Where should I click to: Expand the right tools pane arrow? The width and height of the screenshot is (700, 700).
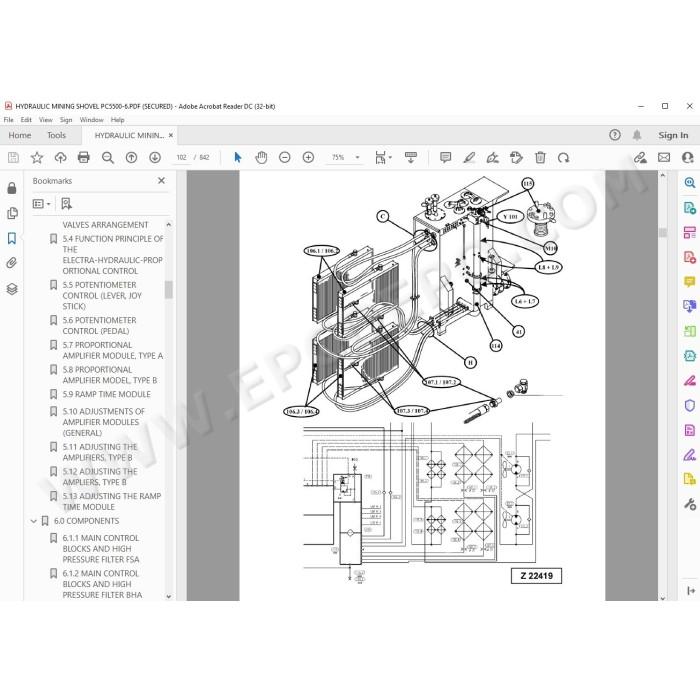[691, 591]
